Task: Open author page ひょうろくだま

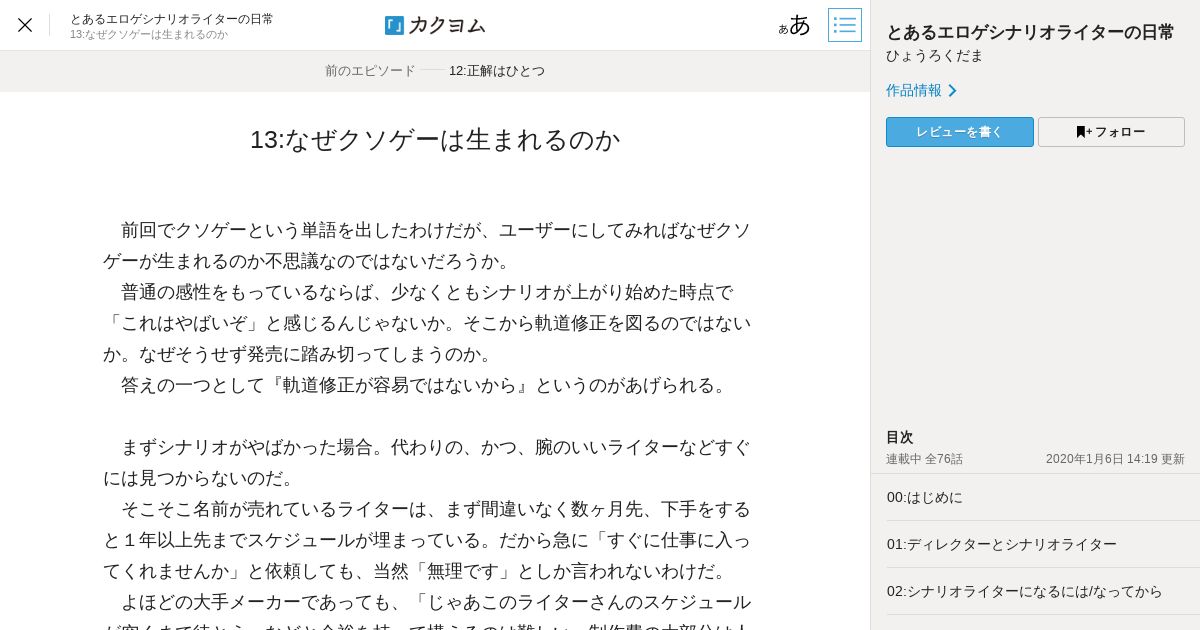Action: (x=935, y=56)
